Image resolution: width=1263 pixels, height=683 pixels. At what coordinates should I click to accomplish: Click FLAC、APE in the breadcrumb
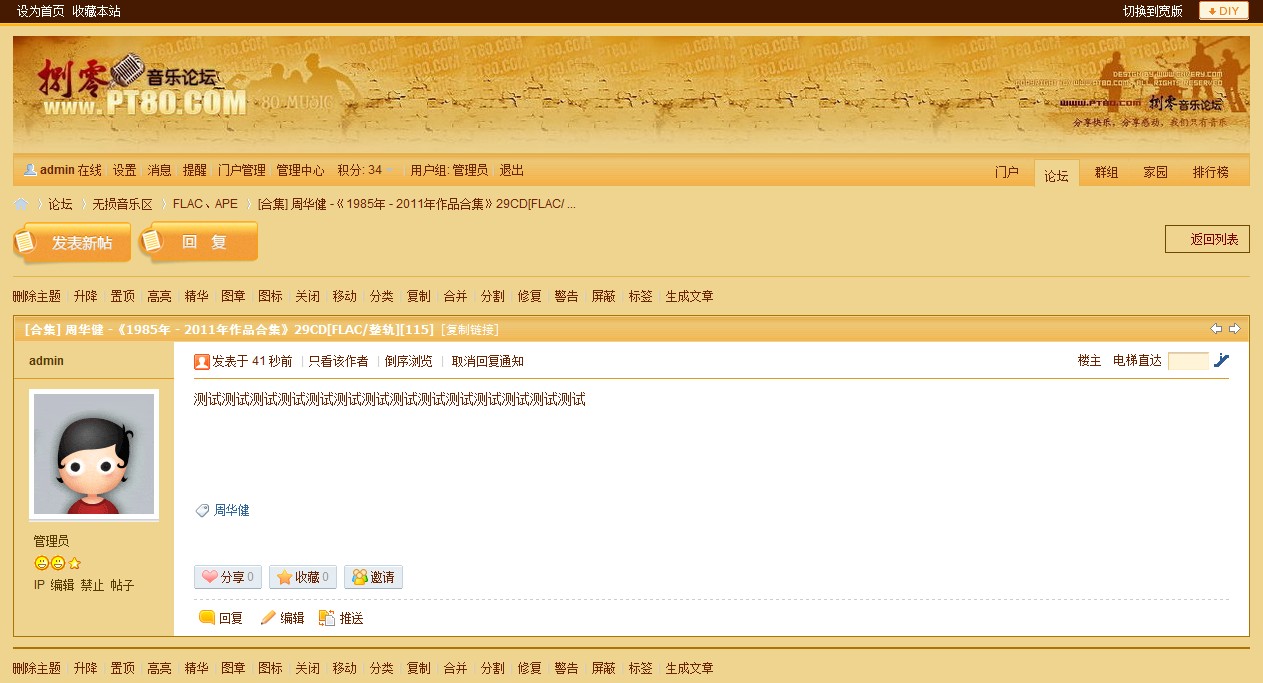pos(205,204)
